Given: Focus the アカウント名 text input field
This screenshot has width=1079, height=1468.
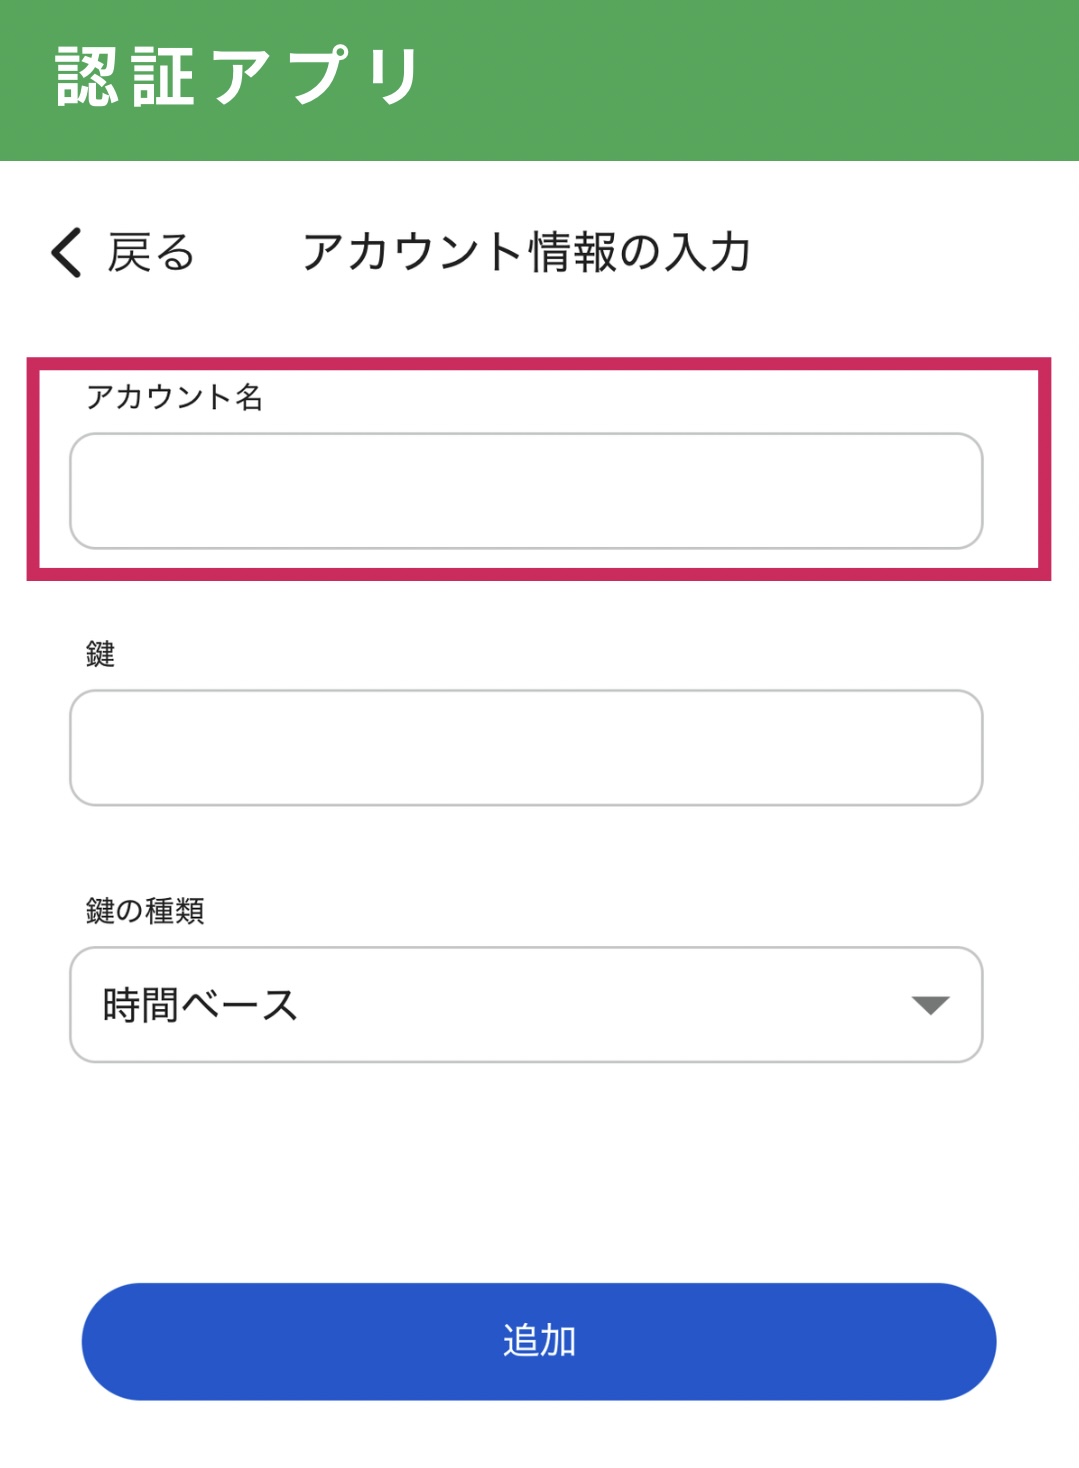Looking at the screenshot, I should point(526,491).
